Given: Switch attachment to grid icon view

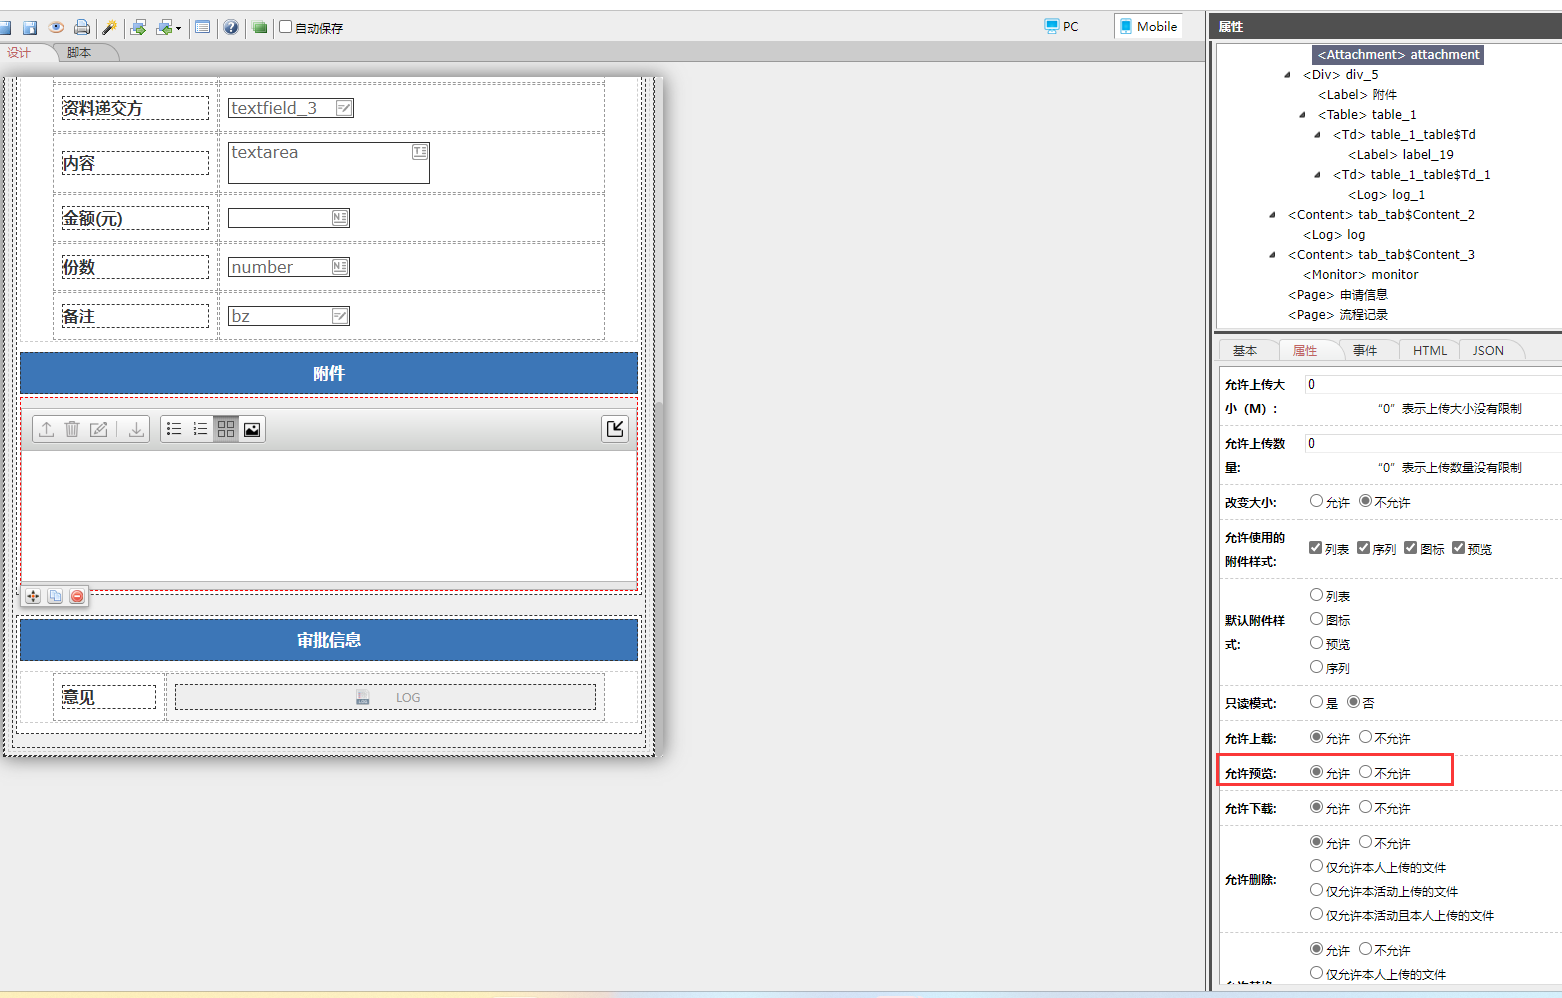Looking at the screenshot, I should (x=226, y=429).
